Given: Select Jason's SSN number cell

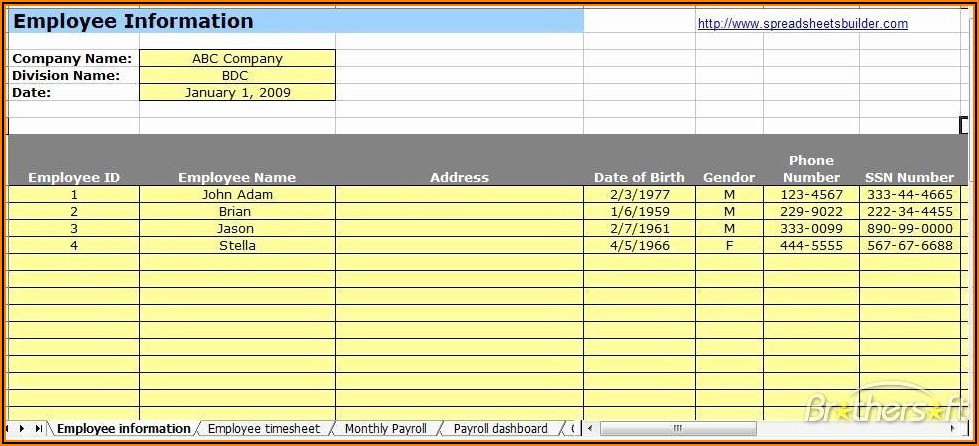Looking at the screenshot, I should tap(909, 229).
